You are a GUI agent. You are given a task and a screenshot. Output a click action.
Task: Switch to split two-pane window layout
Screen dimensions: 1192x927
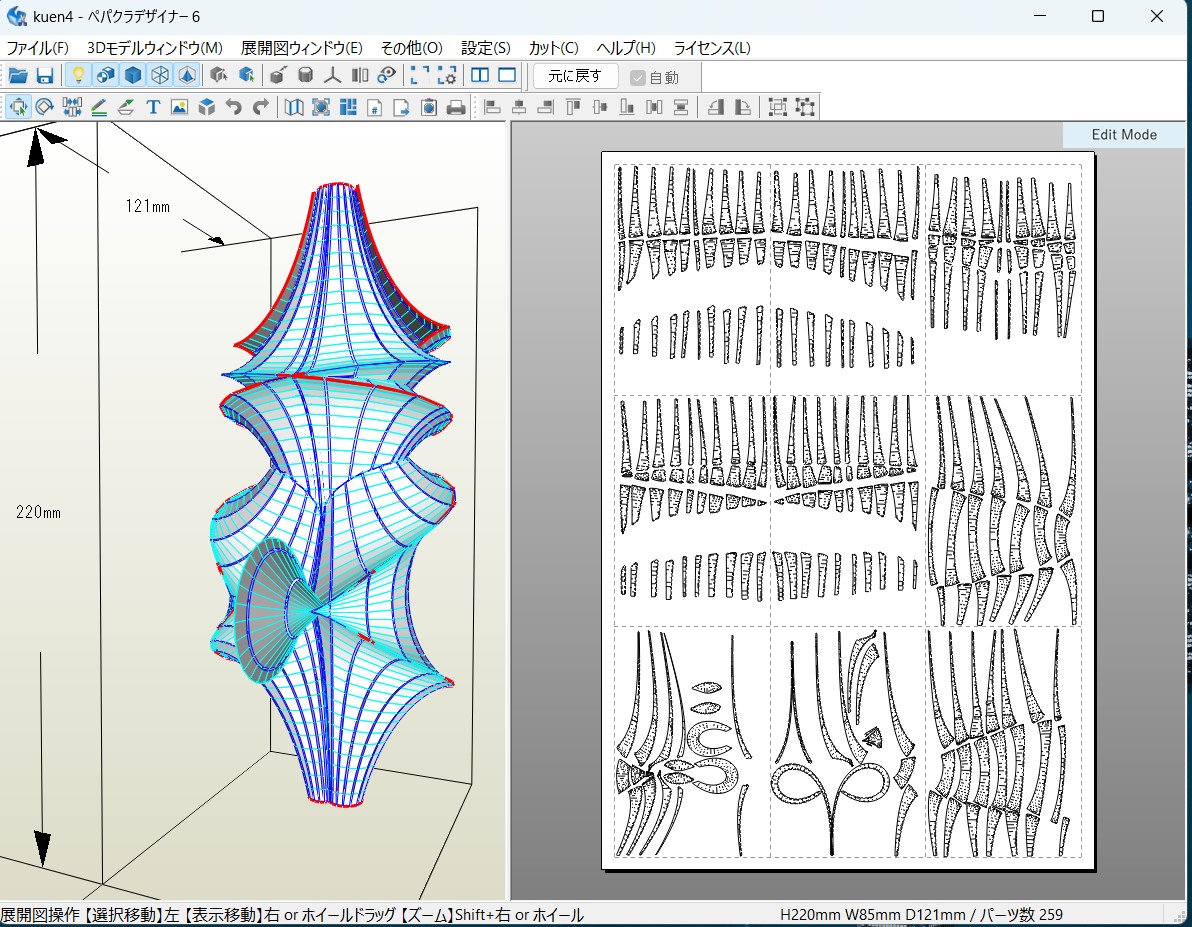click(x=480, y=75)
